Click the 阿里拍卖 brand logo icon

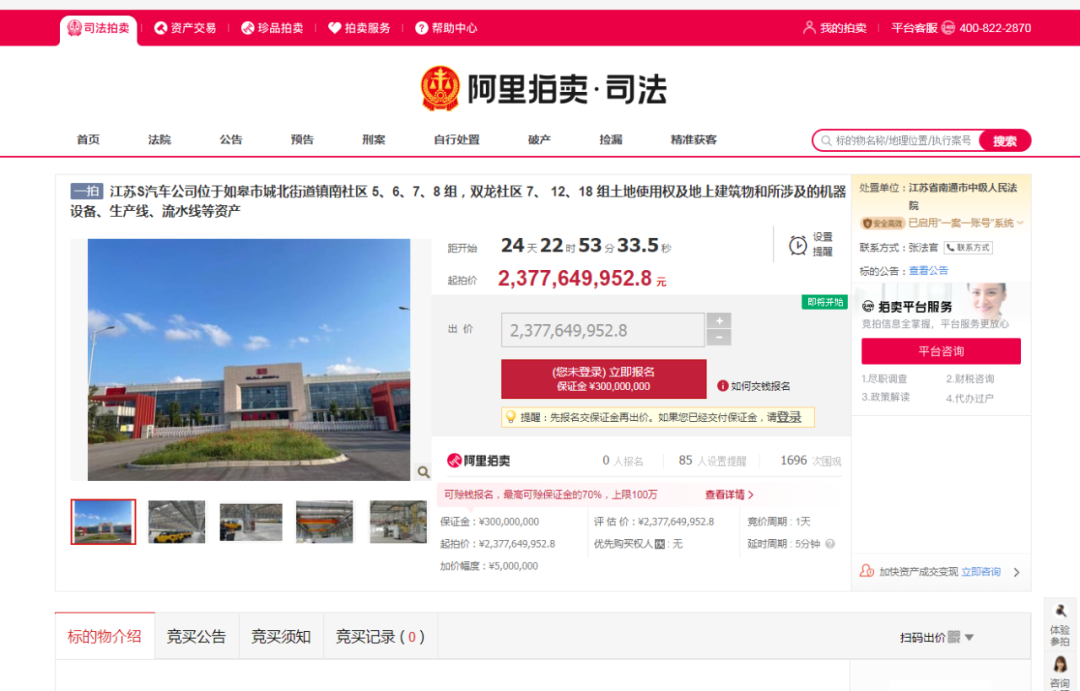coord(454,461)
